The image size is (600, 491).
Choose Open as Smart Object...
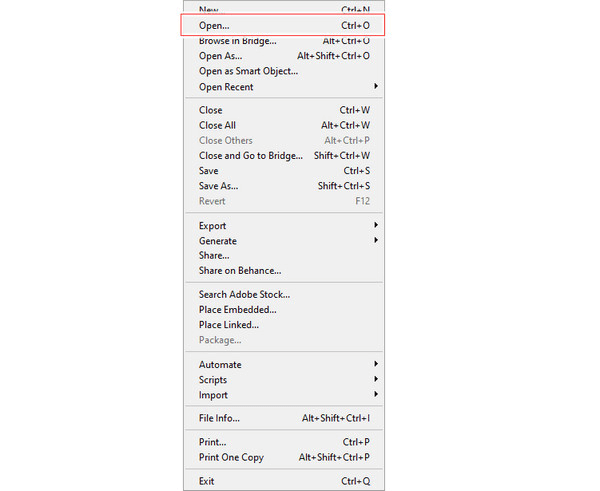tap(284, 72)
